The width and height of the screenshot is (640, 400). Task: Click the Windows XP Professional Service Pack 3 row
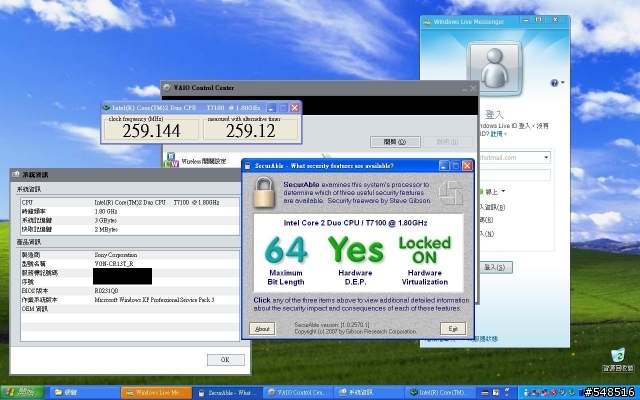130,300
